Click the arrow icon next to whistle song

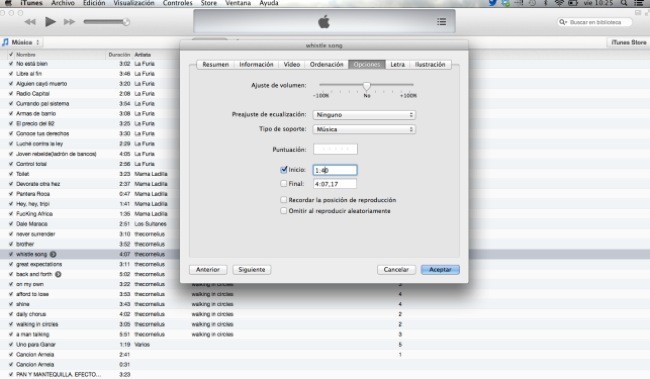click(53, 254)
